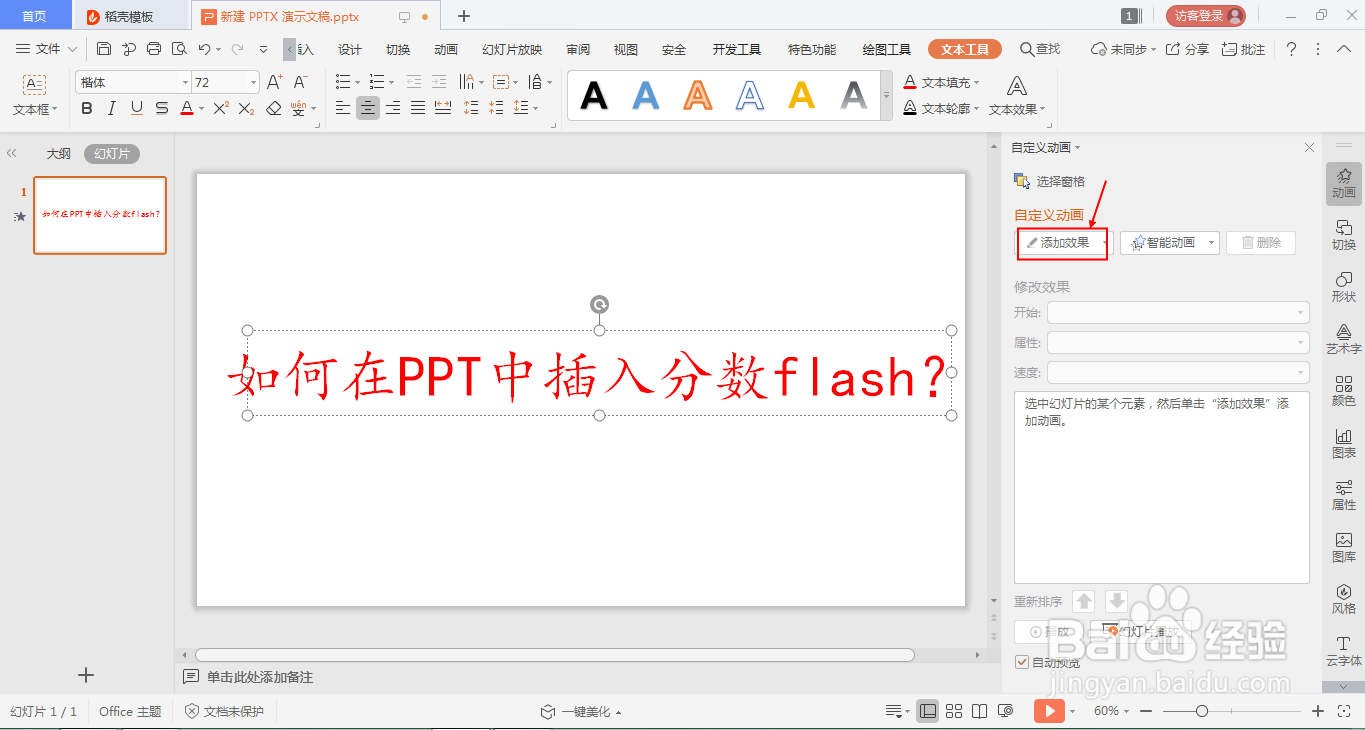The width and height of the screenshot is (1365, 730).
Task: Disable the 自动预览 auto preview checkbox
Action: [1022, 662]
